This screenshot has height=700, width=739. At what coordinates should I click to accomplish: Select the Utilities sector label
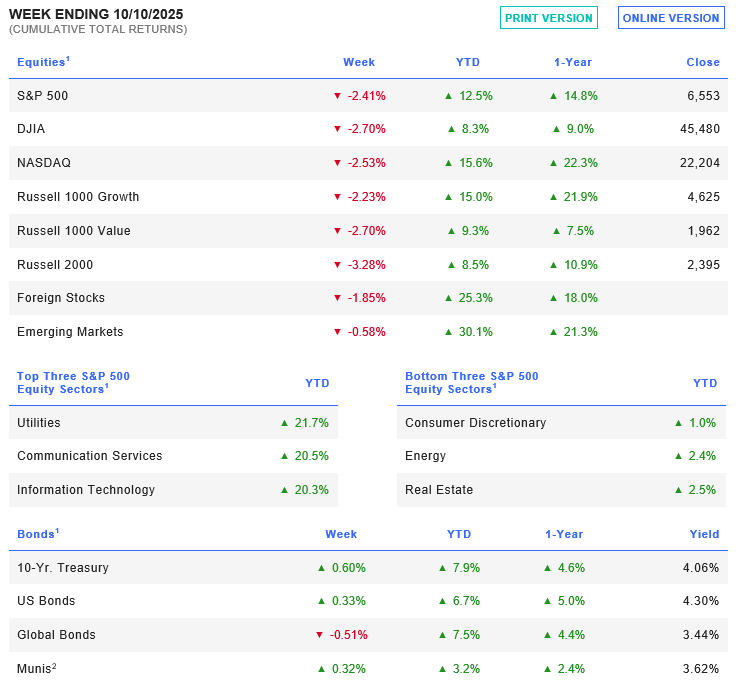(x=39, y=422)
